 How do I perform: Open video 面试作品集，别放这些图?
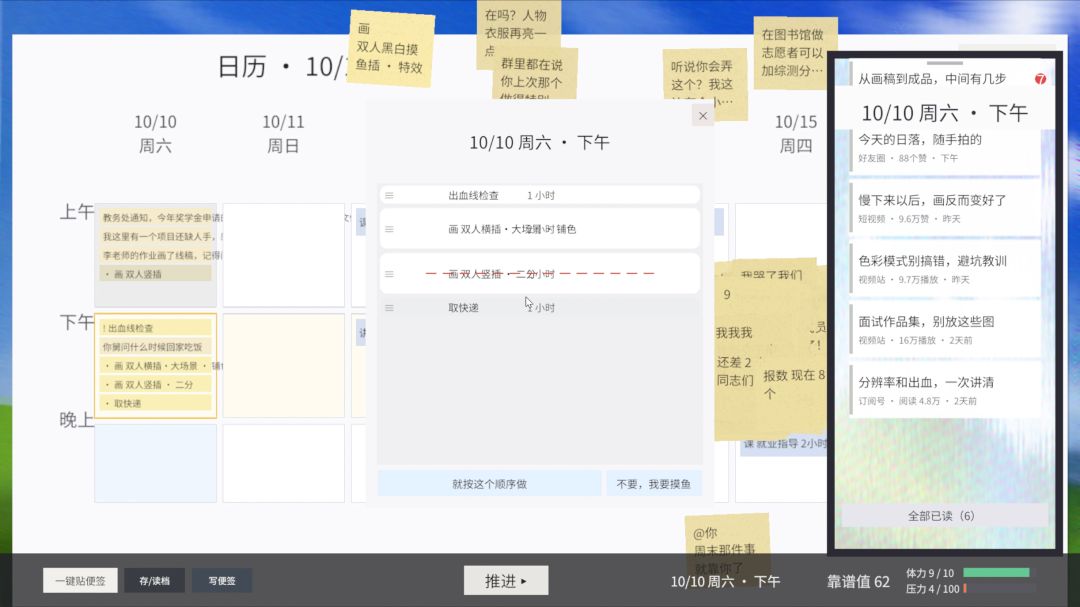945,330
